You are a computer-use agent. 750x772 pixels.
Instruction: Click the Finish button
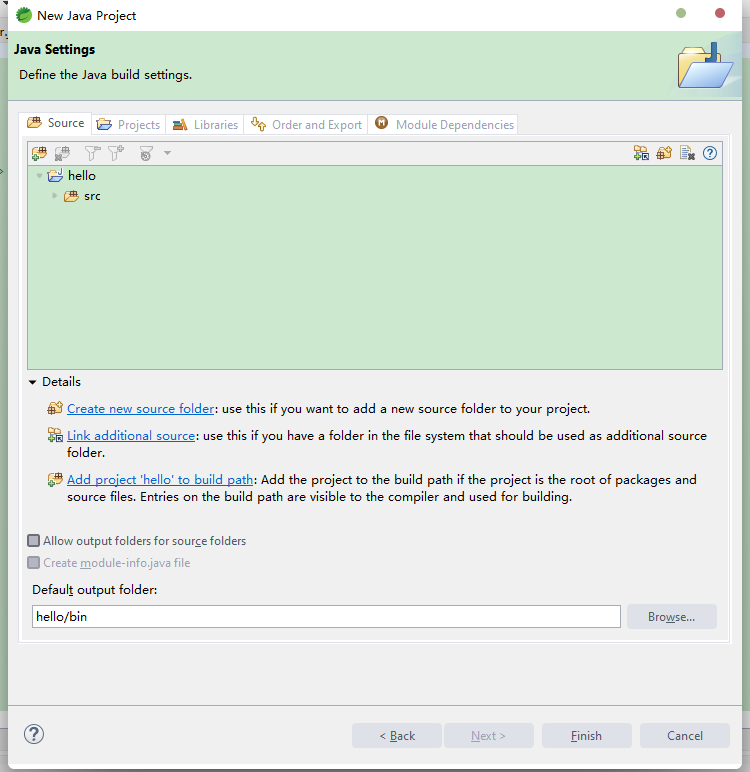587,736
